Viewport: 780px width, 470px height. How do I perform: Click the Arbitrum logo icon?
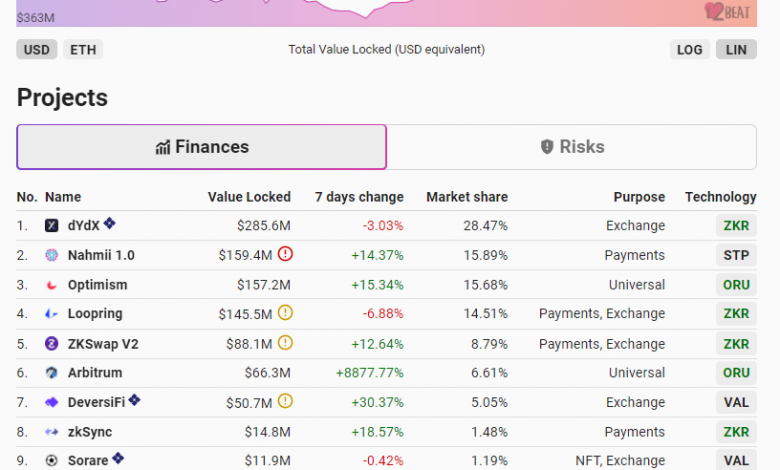point(52,373)
